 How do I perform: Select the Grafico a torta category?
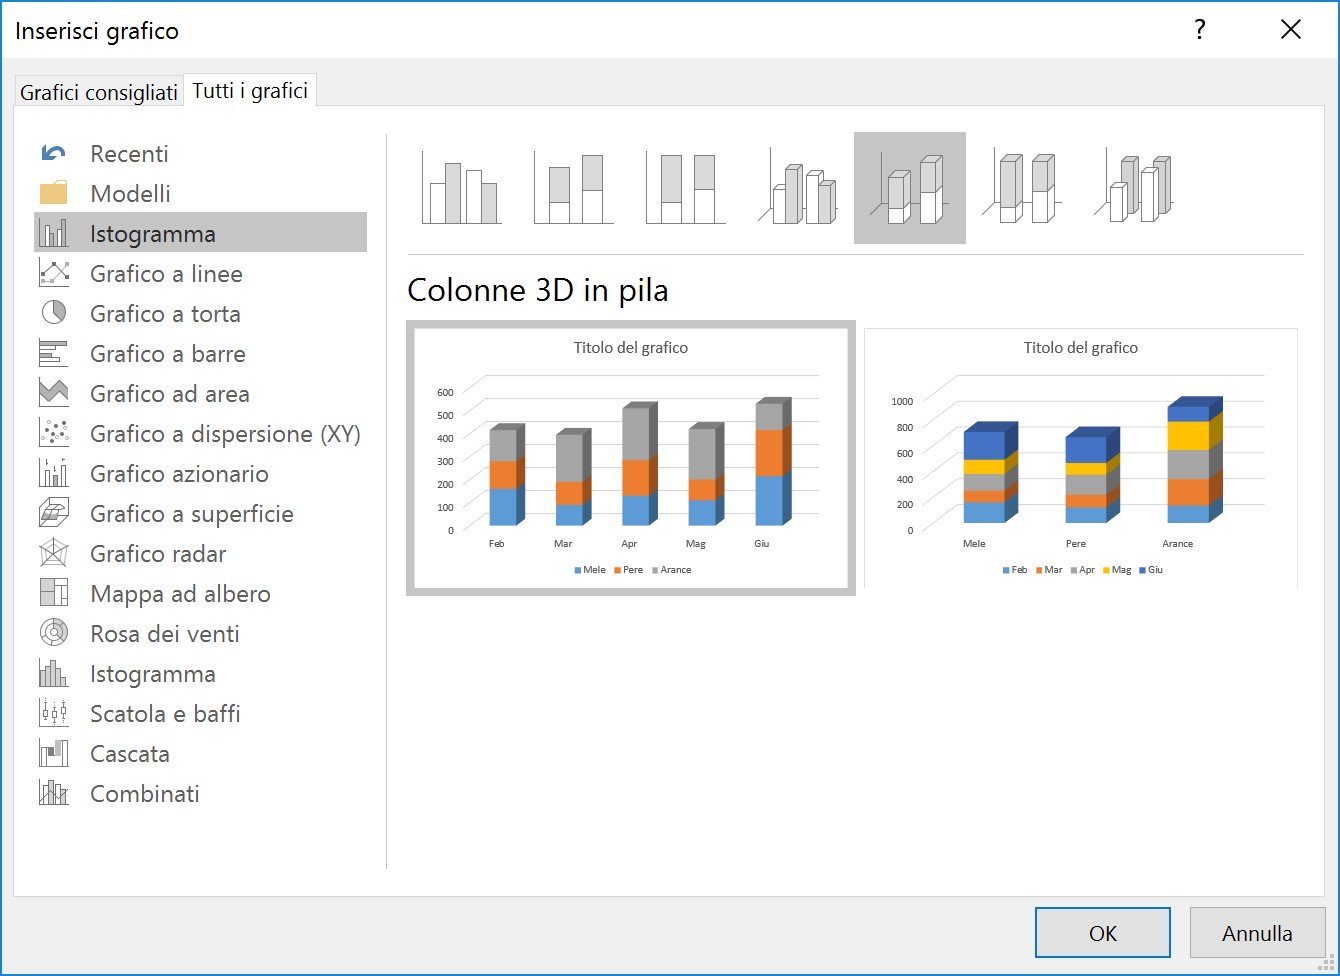[200, 313]
